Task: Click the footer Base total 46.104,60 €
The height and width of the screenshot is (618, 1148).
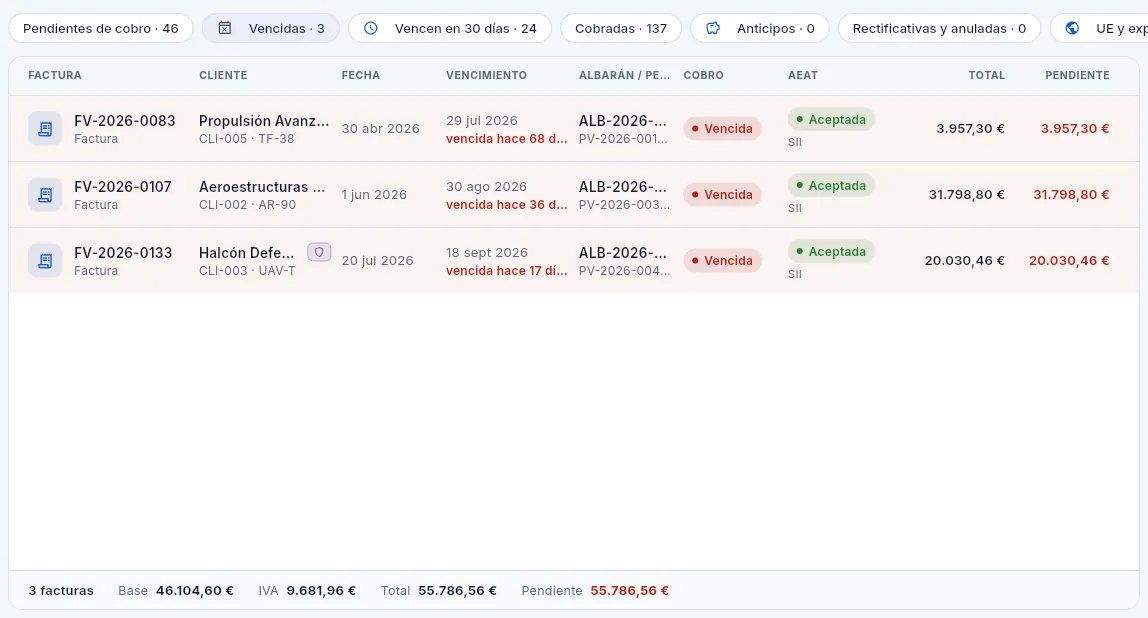Action: (x=195, y=591)
